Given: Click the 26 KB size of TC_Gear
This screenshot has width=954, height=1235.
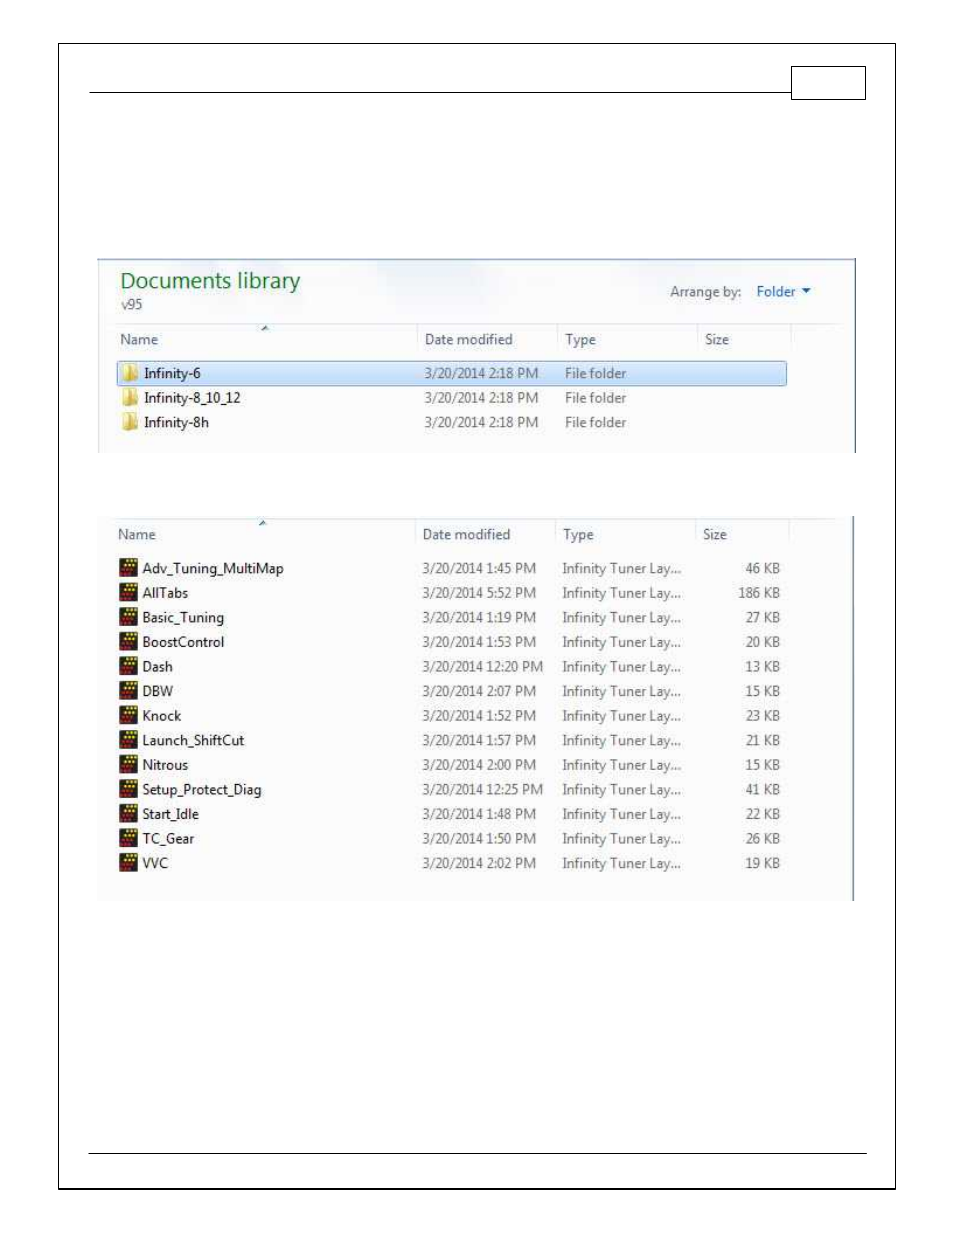Looking at the screenshot, I should click(x=763, y=838).
